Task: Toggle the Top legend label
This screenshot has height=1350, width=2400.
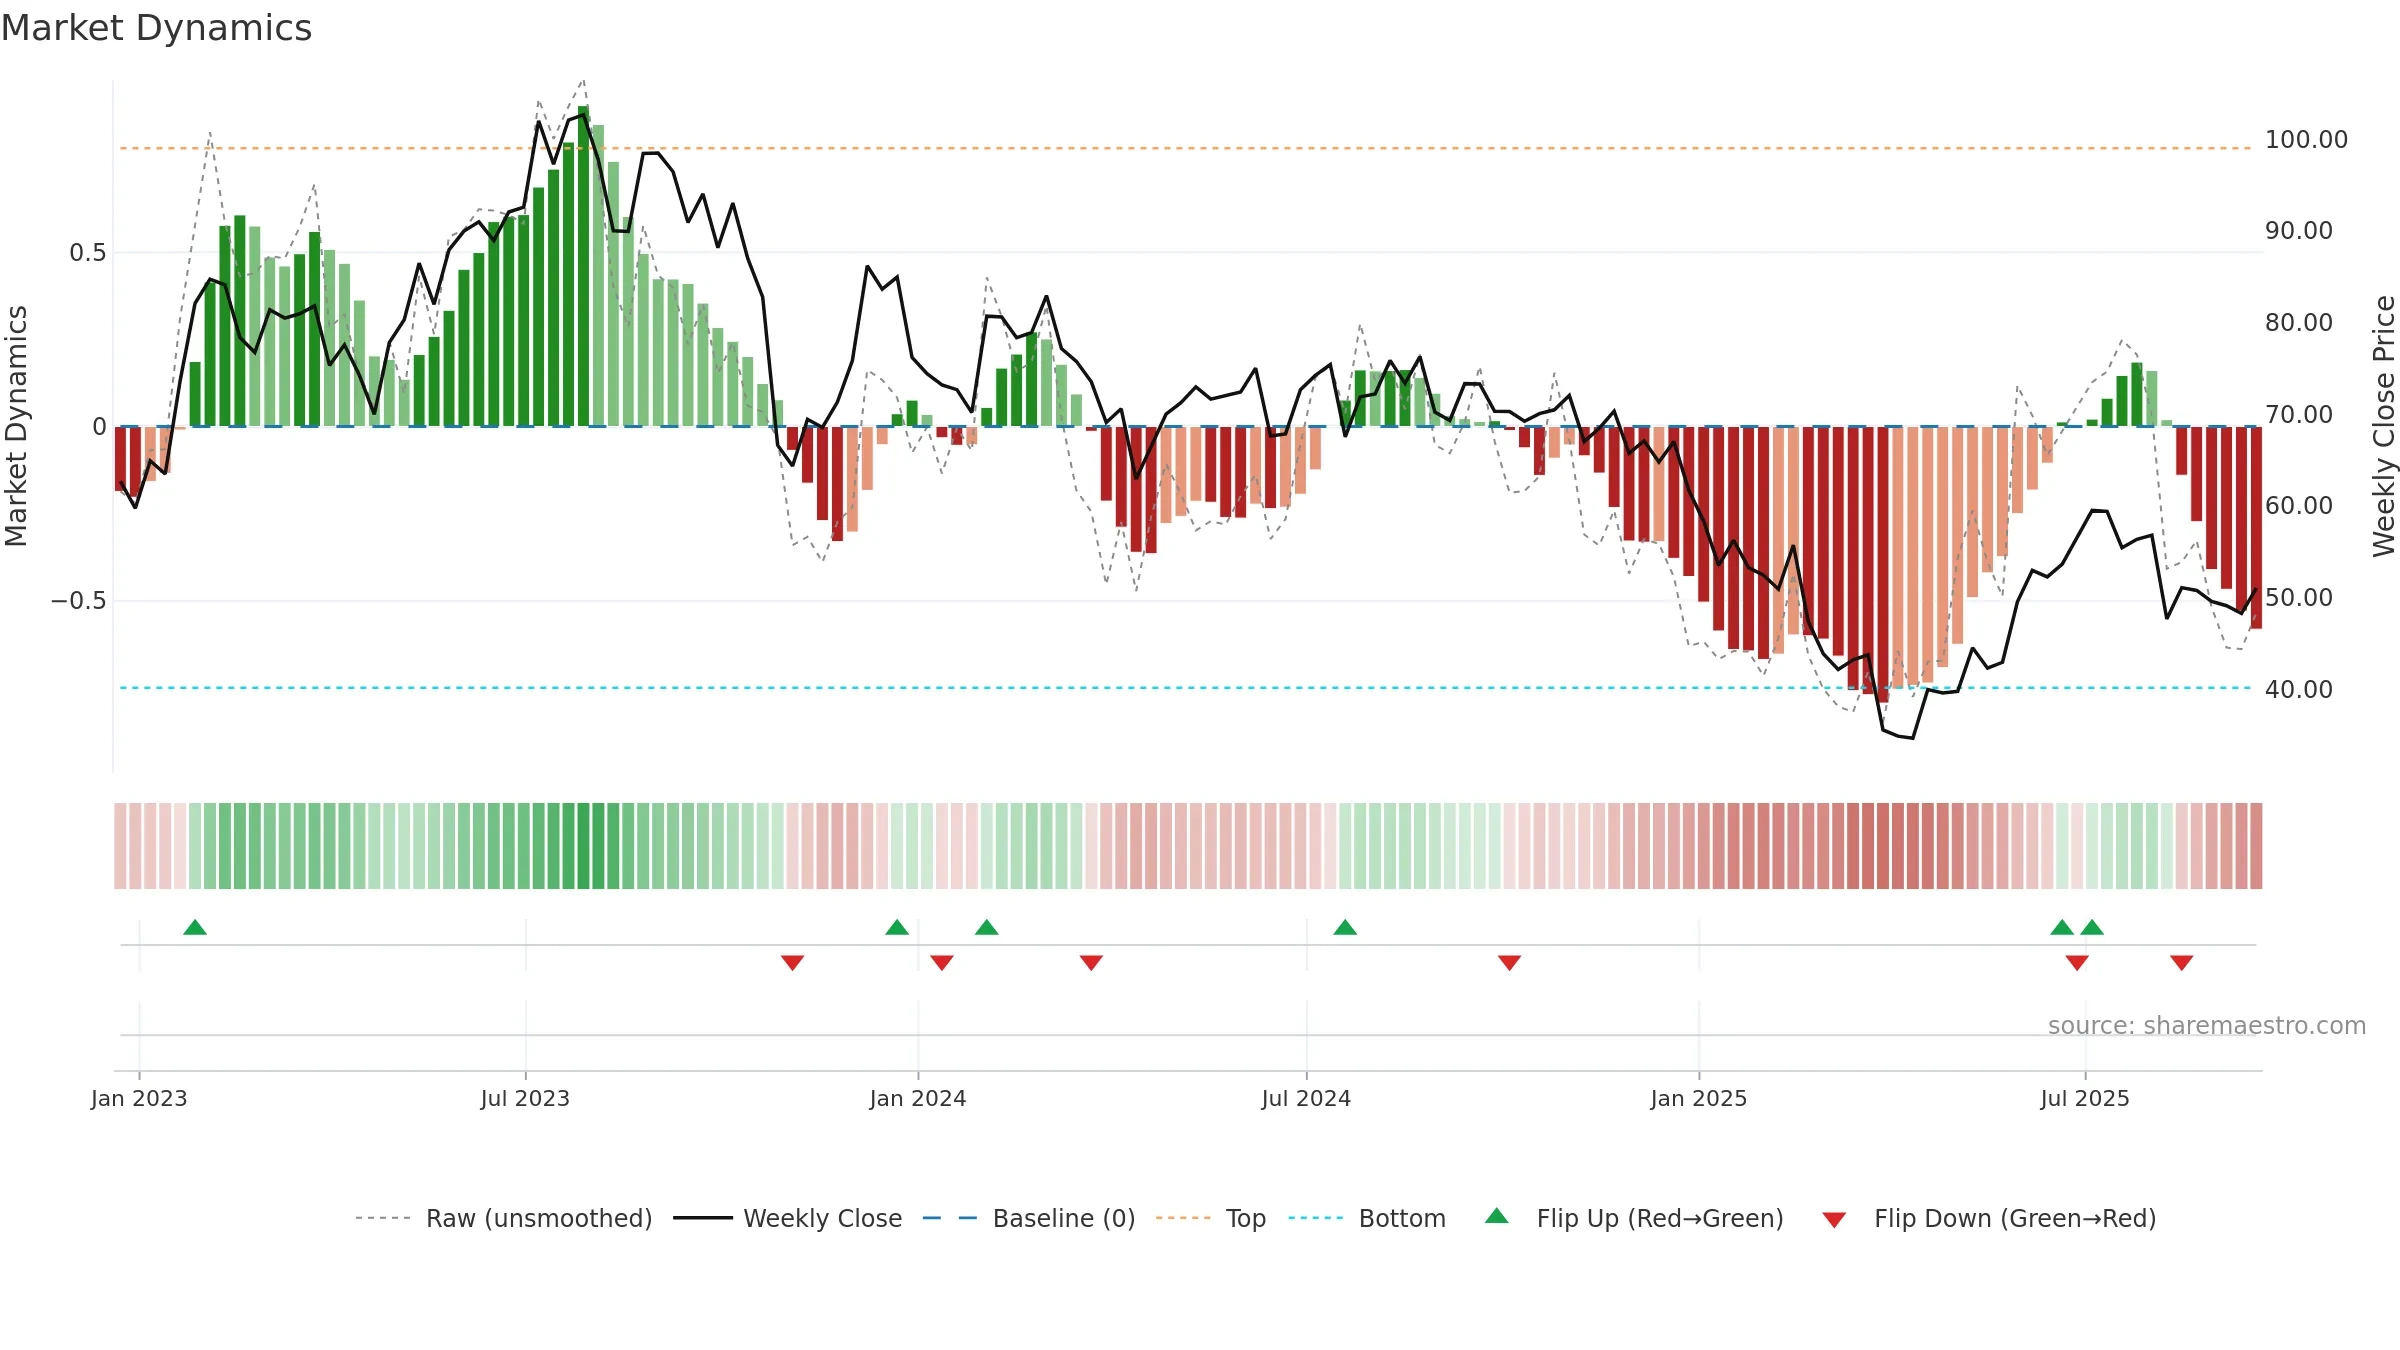Action: pos(1246,1218)
